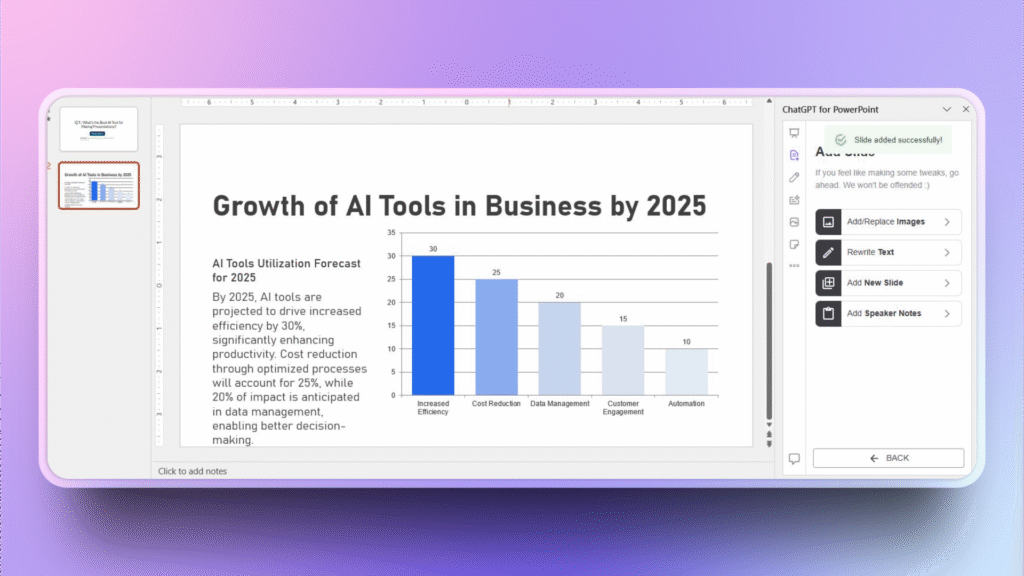Open the ellipsis more-options sidebar icon
Screen dimensions: 1024x576
(x=795, y=265)
